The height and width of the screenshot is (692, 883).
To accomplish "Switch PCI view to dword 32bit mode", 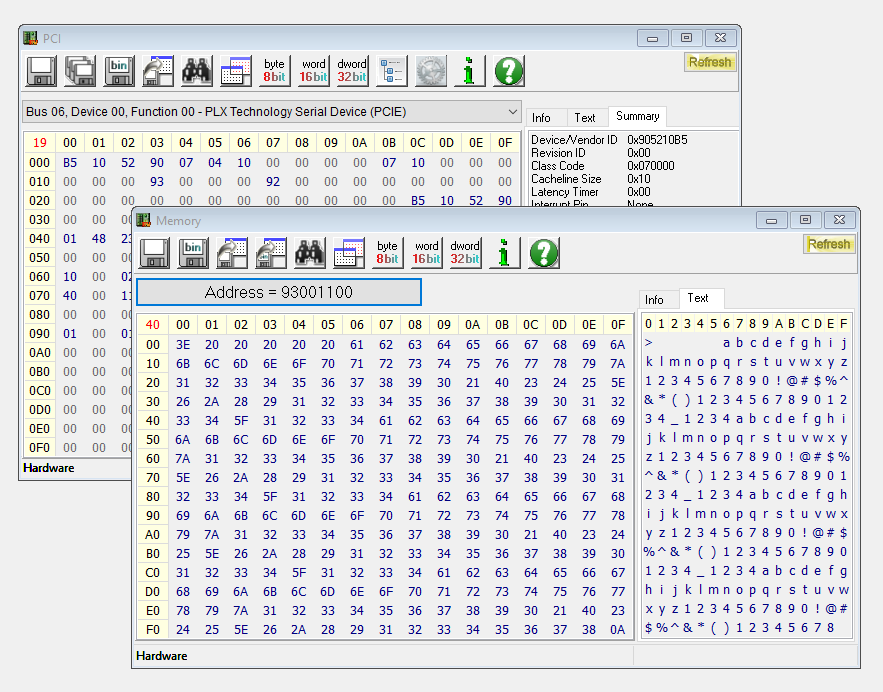I will coord(352,71).
